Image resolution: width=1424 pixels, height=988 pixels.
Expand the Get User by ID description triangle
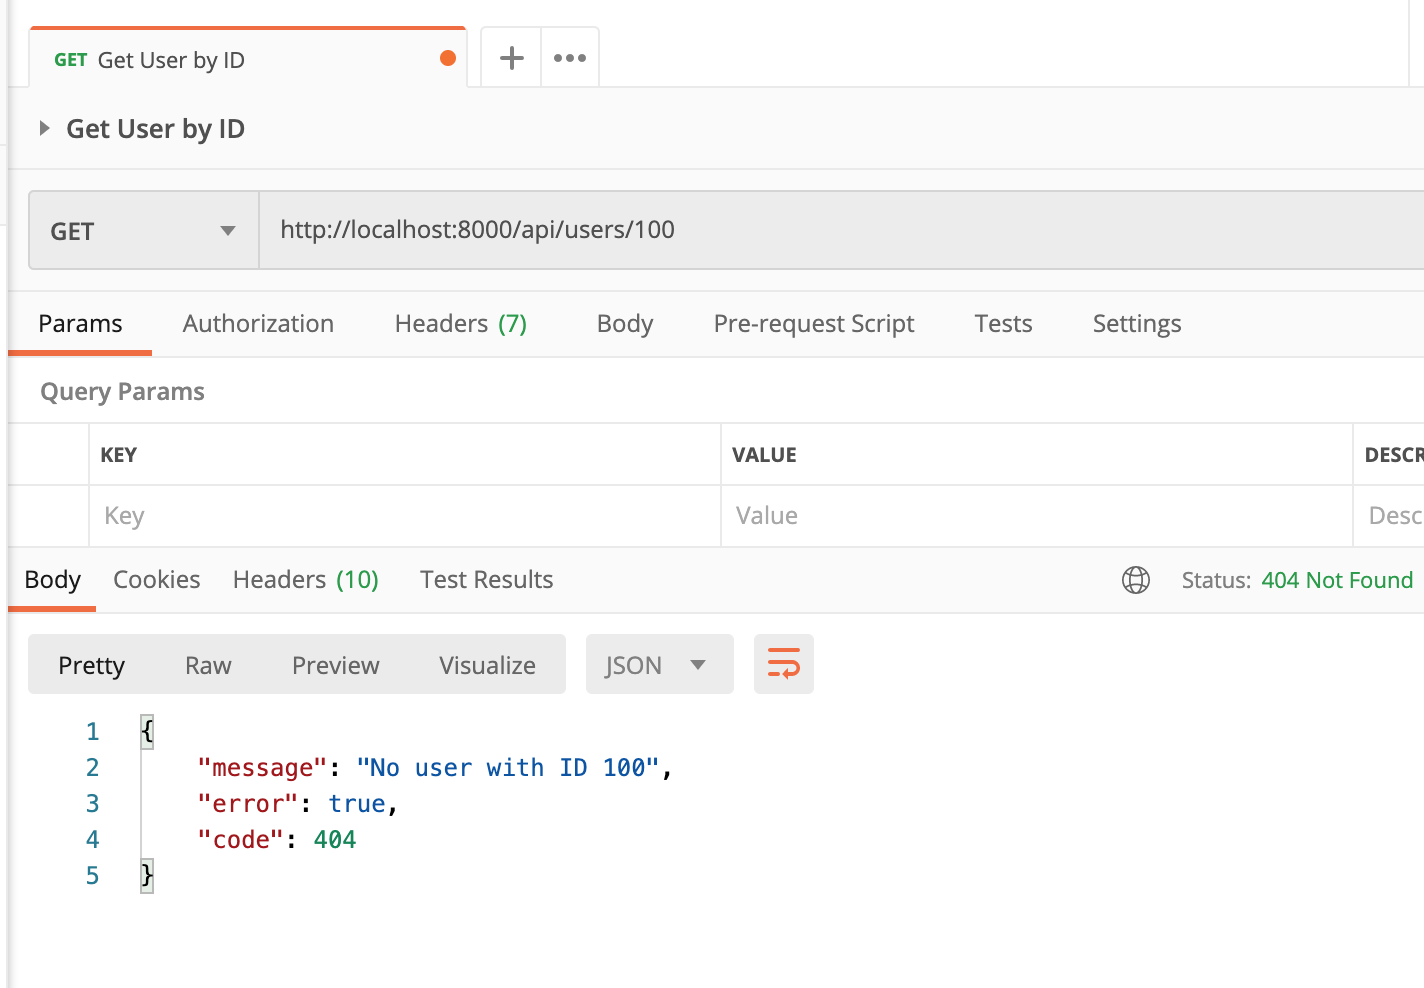(x=44, y=128)
